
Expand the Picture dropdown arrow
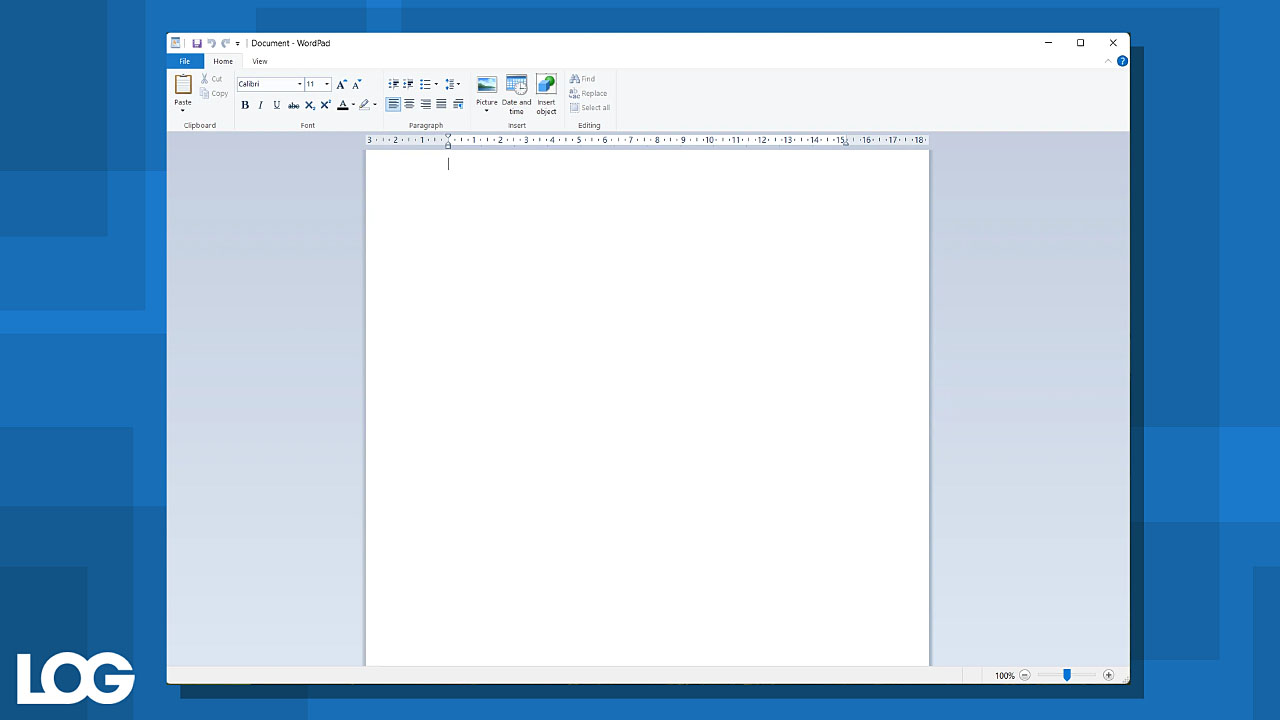[x=487, y=110]
